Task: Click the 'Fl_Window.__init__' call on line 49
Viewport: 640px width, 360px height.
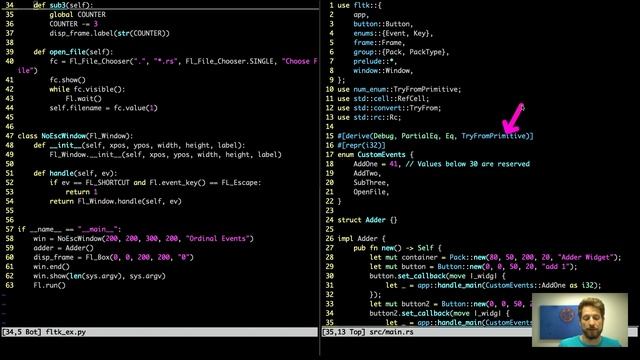Action: [x=165, y=155]
